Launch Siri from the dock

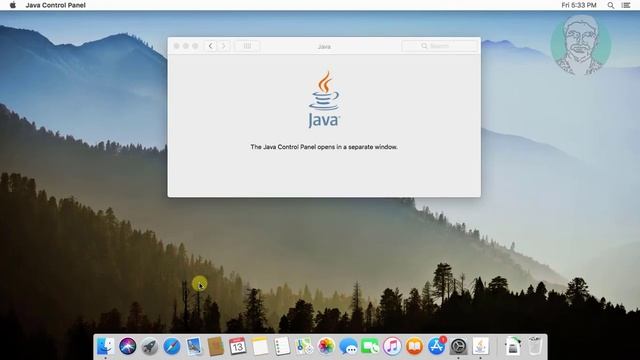click(128, 347)
